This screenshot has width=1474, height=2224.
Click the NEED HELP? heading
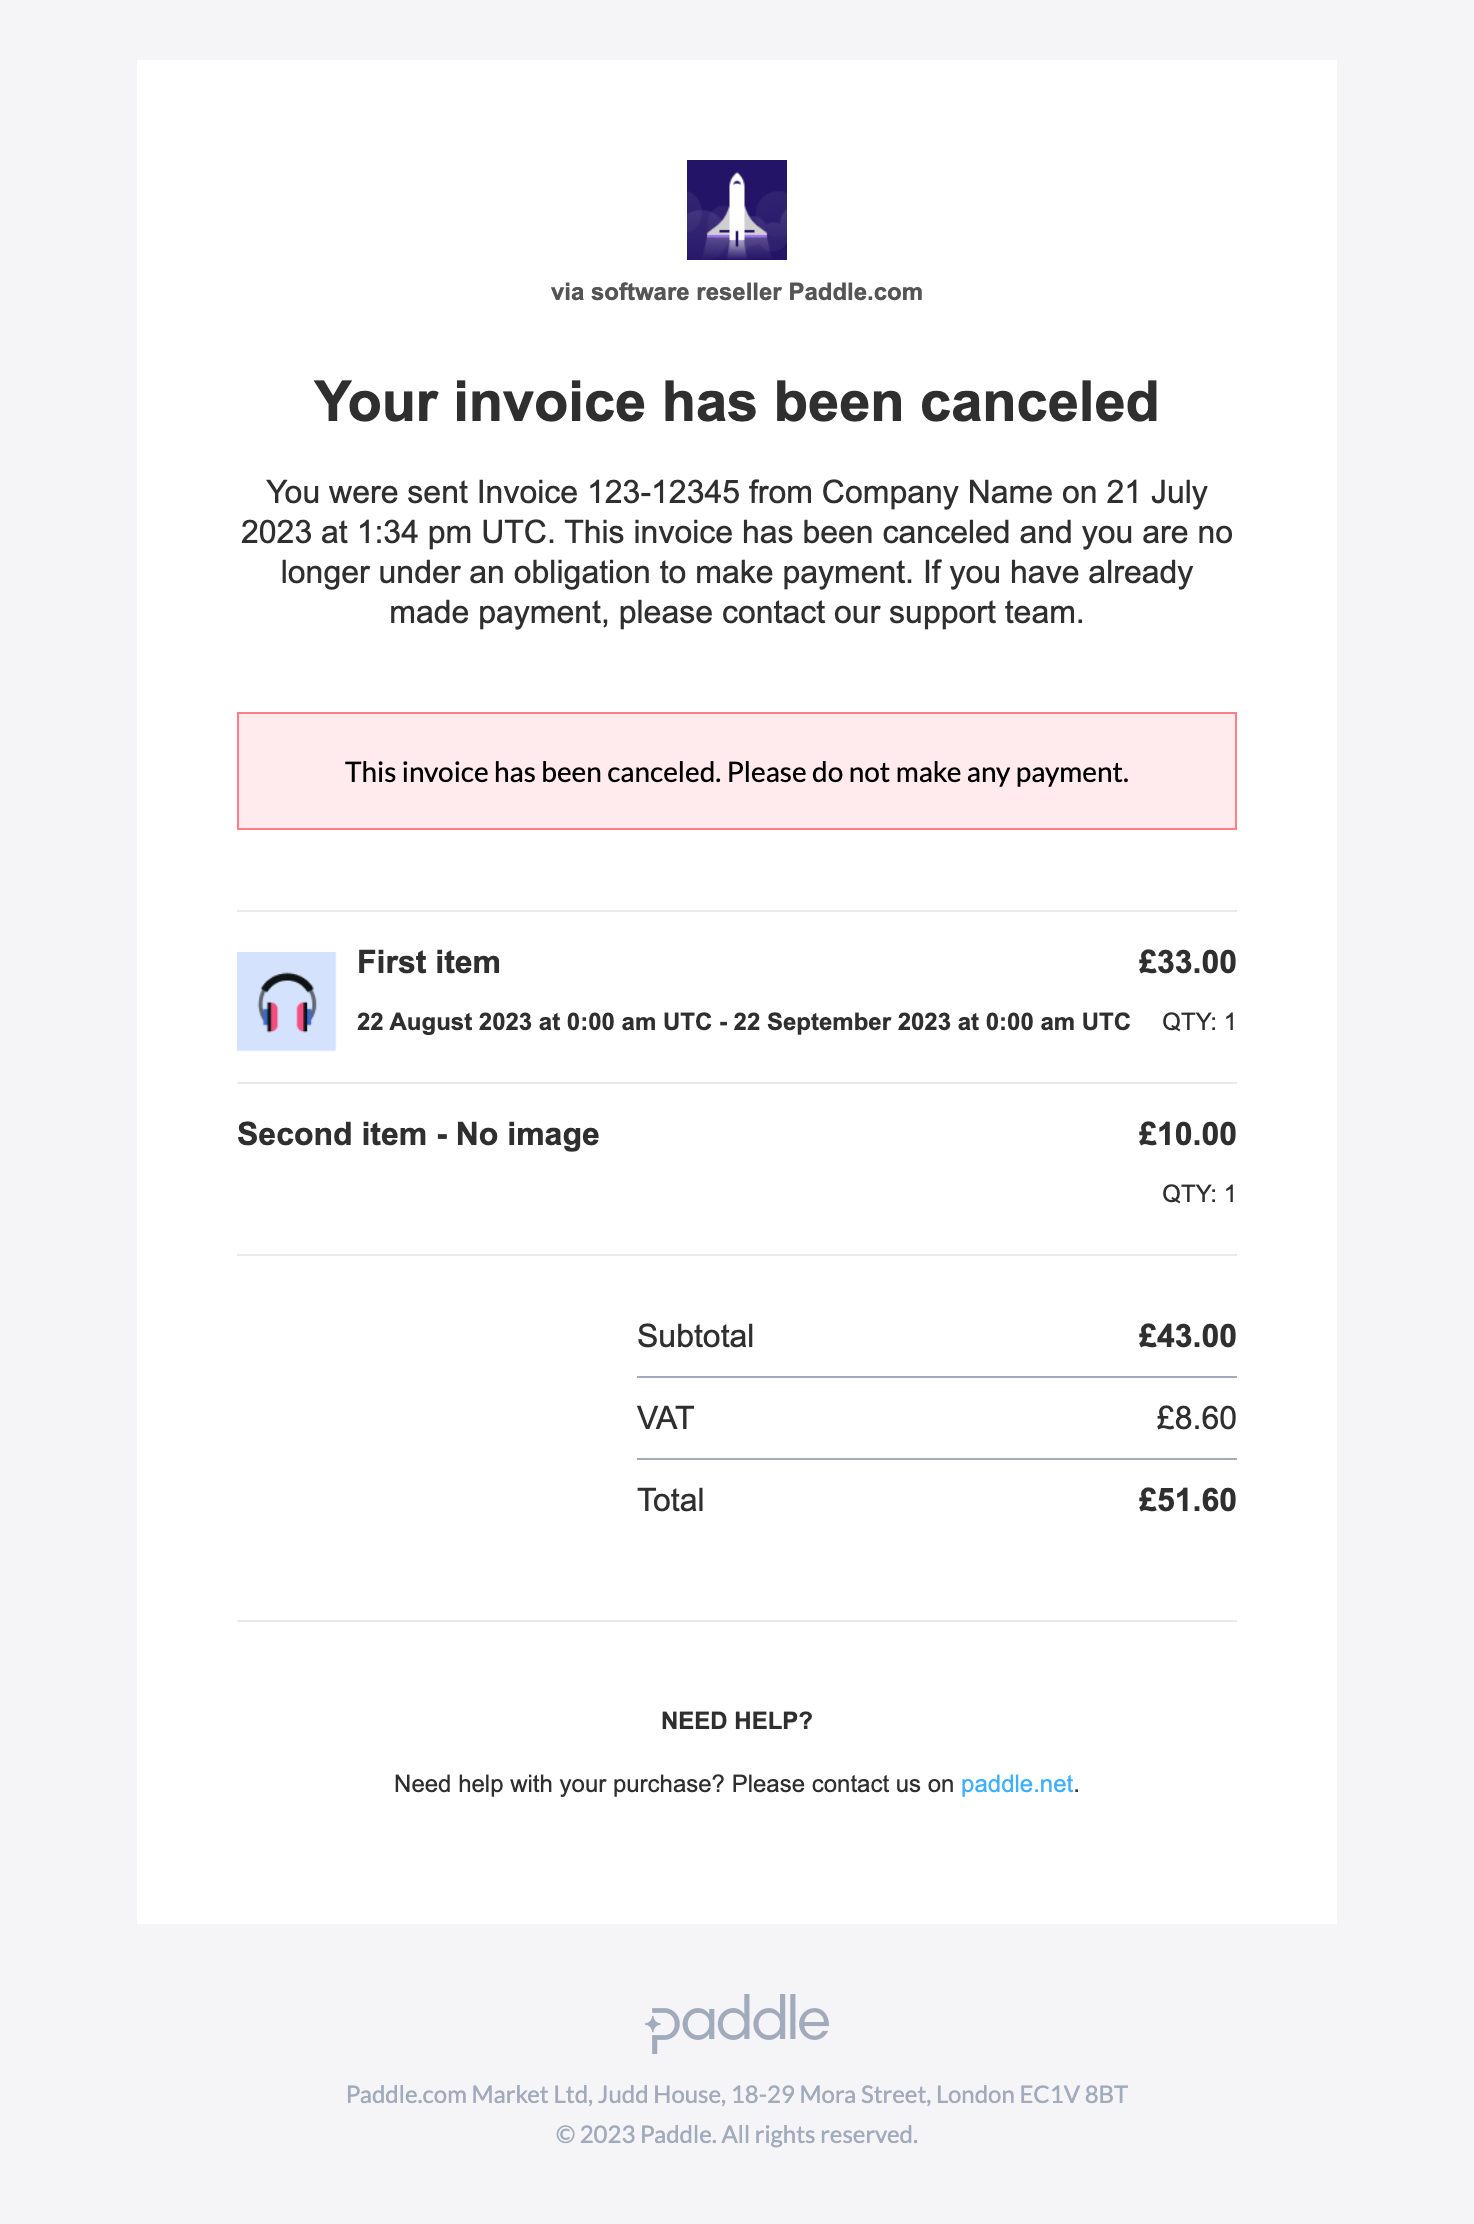pos(737,1721)
